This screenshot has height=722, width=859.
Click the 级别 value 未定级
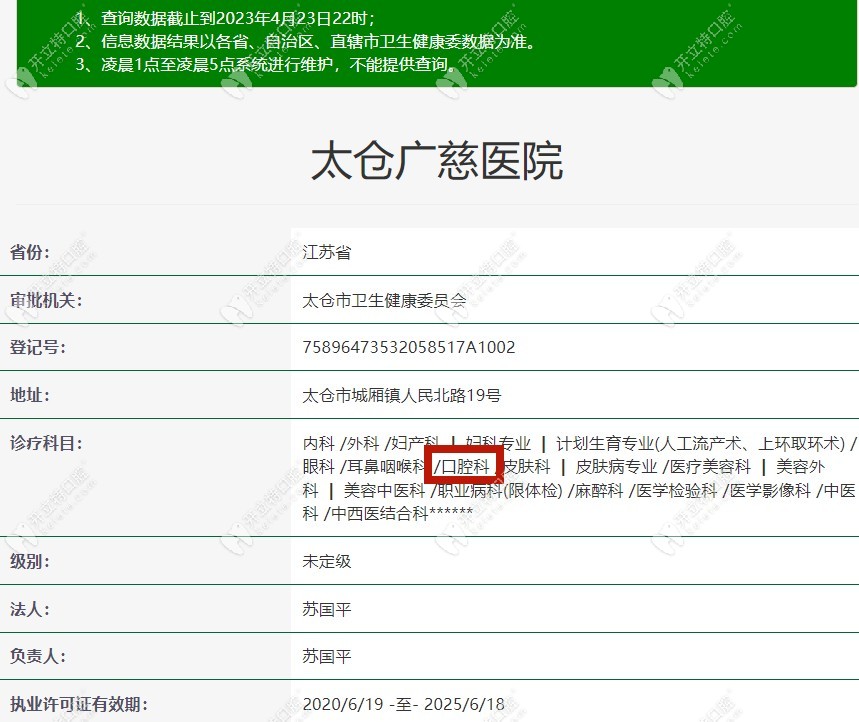click(x=326, y=561)
